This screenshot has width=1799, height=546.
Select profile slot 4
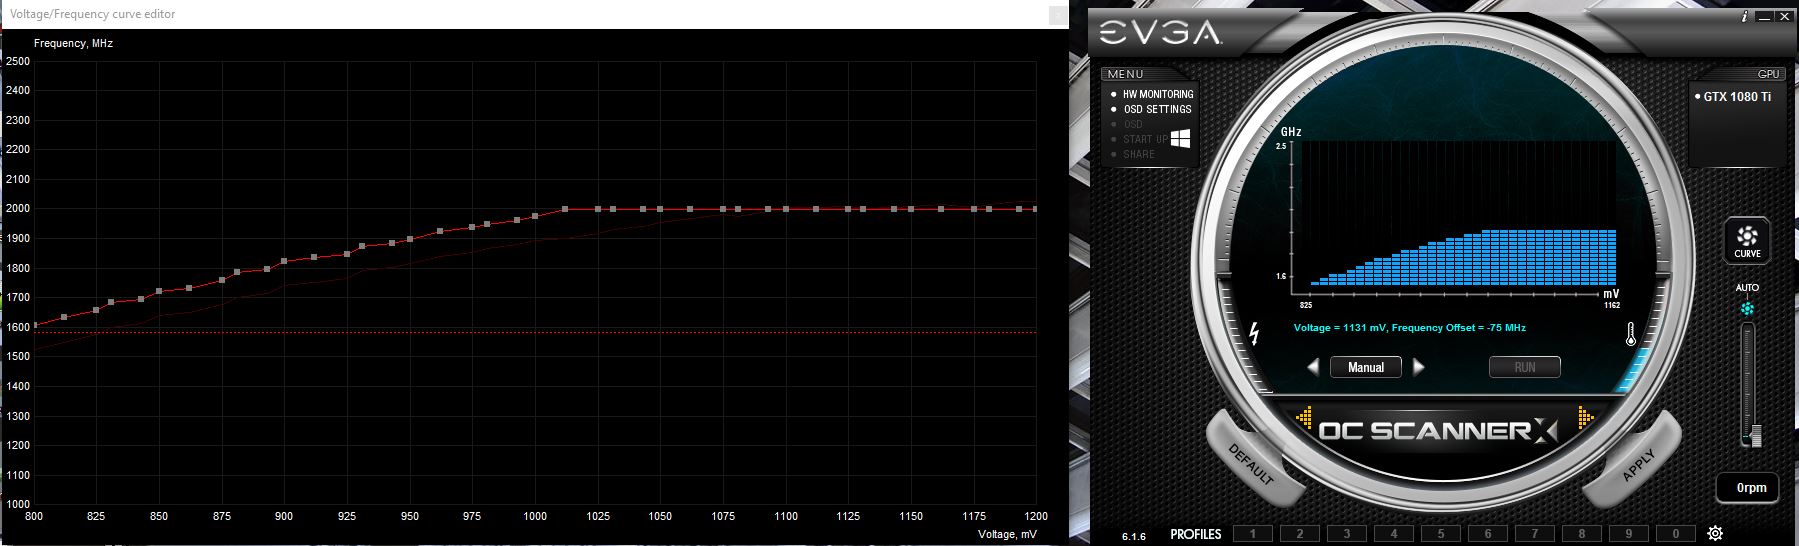click(1394, 534)
